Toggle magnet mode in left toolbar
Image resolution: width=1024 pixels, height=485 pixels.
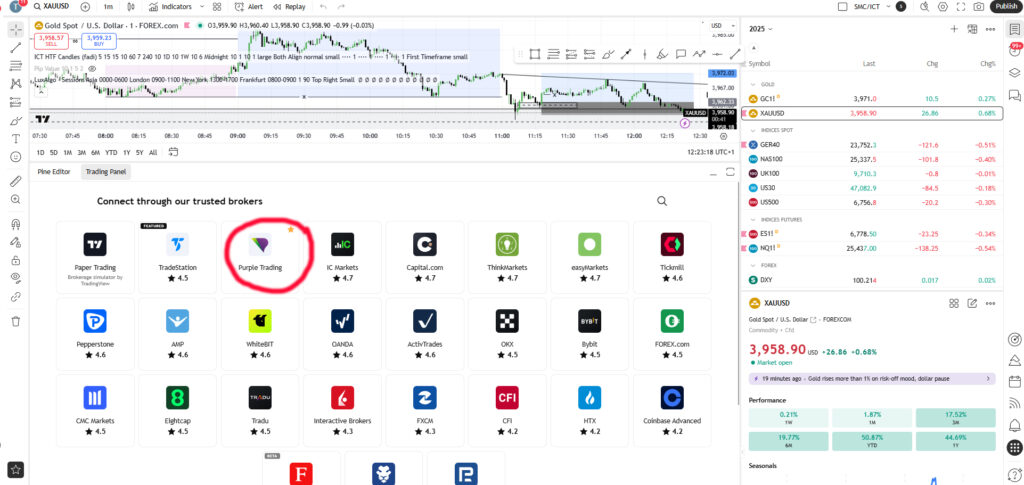[15, 225]
